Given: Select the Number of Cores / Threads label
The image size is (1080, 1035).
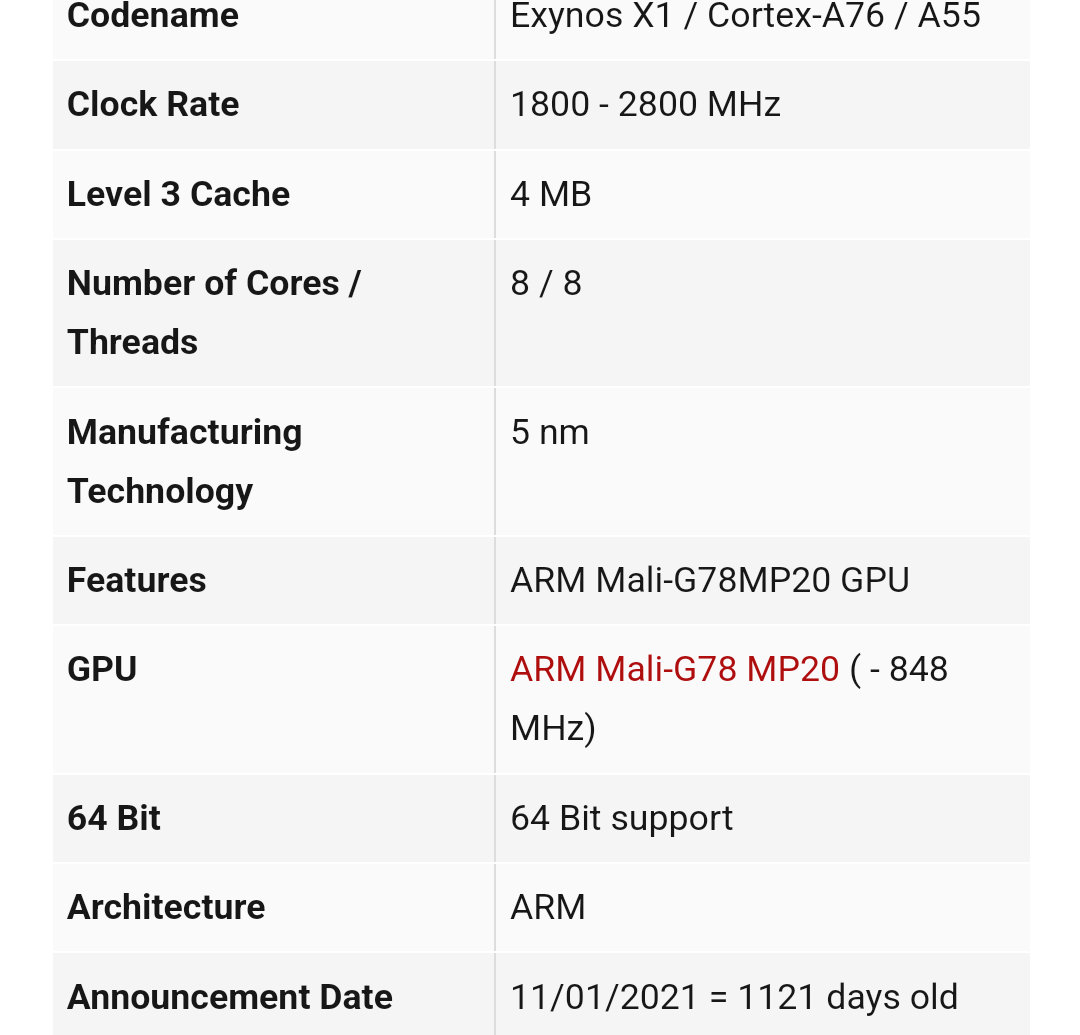Looking at the screenshot, I should point(214,313).
